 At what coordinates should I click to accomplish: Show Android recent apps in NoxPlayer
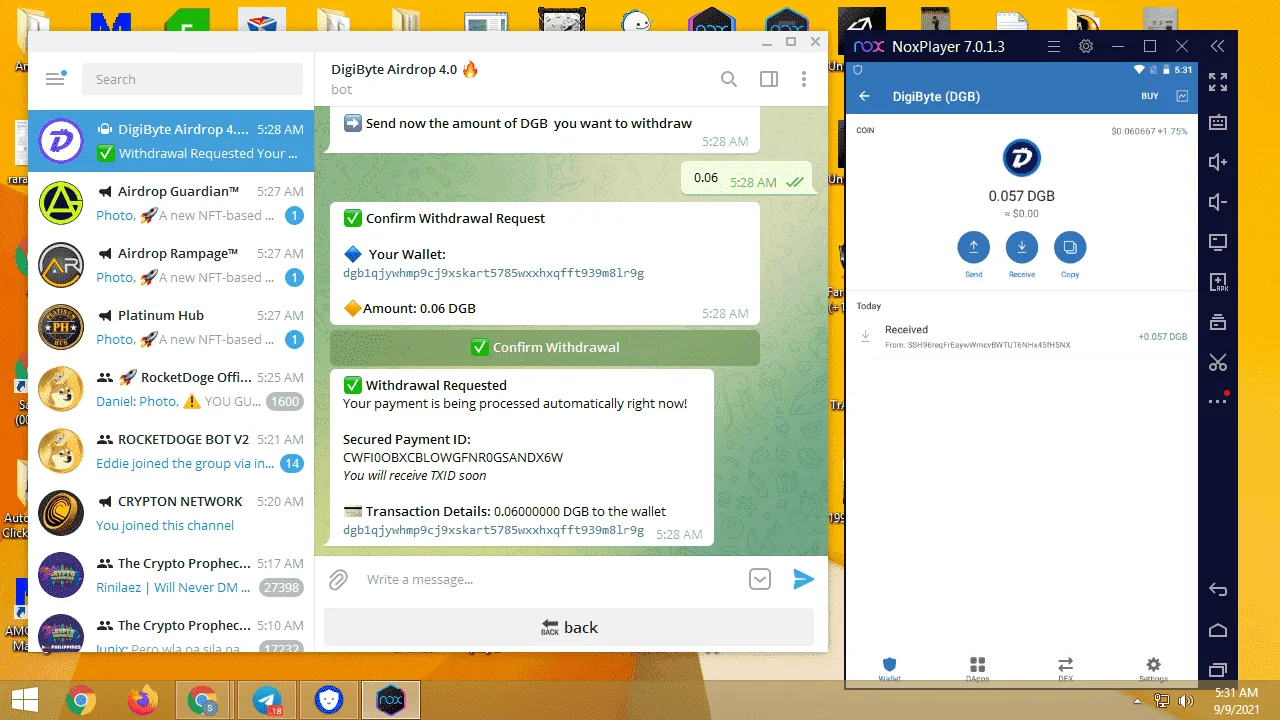(1218, 669)
